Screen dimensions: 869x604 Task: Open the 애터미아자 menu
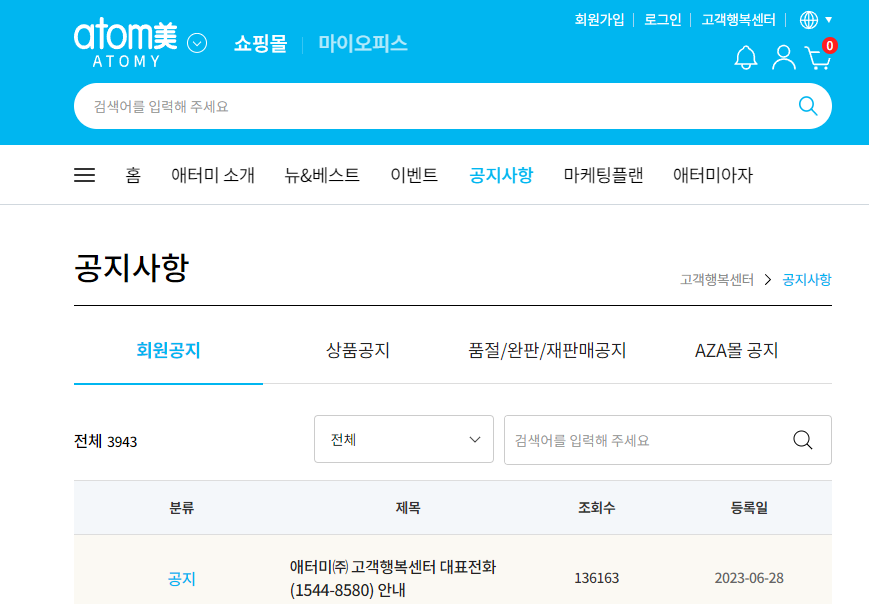click(713, 175)
